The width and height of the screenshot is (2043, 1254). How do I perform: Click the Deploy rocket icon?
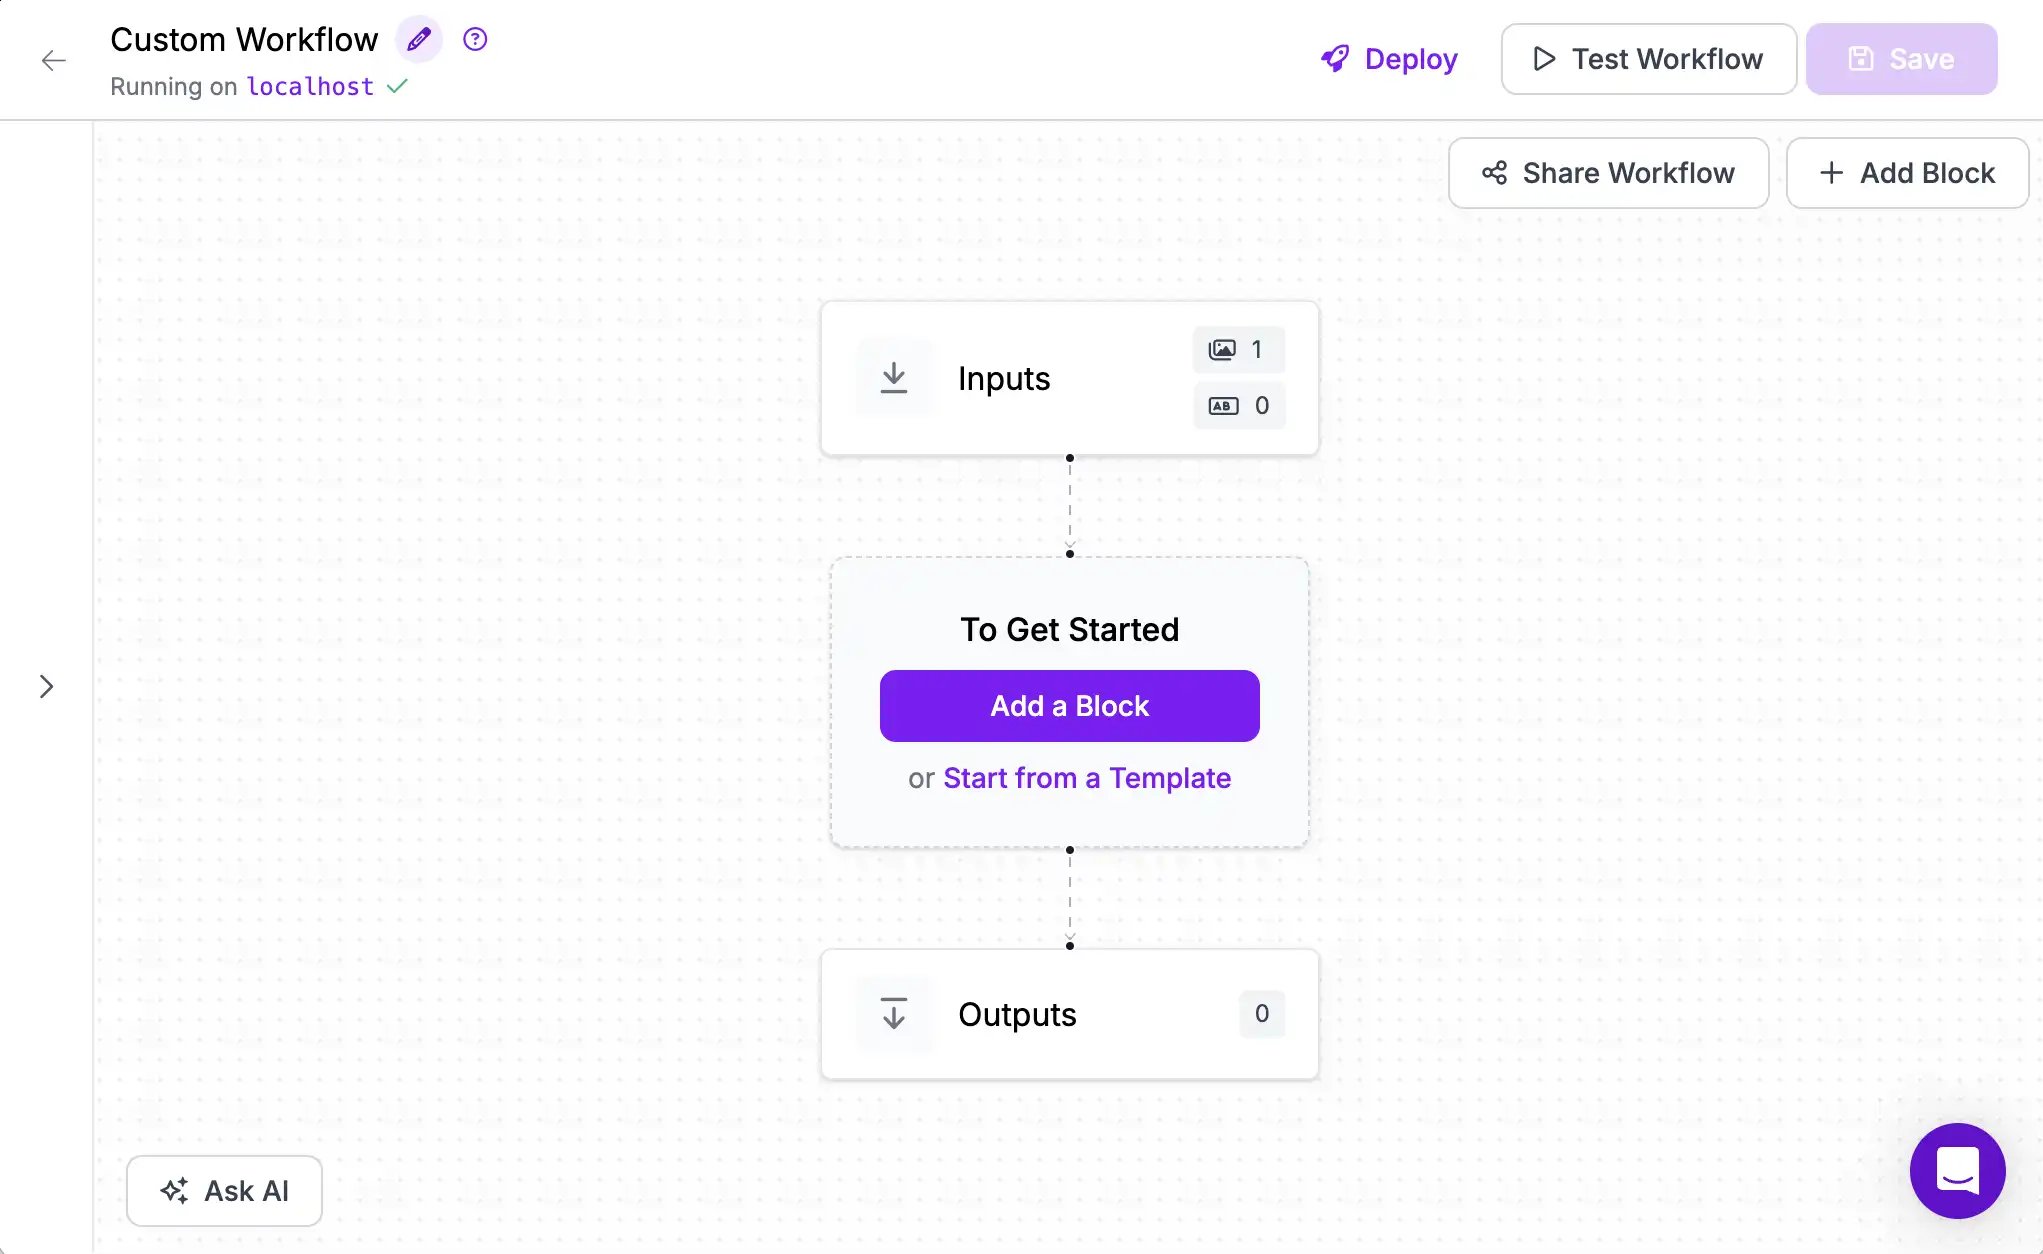click(1335, 59)
